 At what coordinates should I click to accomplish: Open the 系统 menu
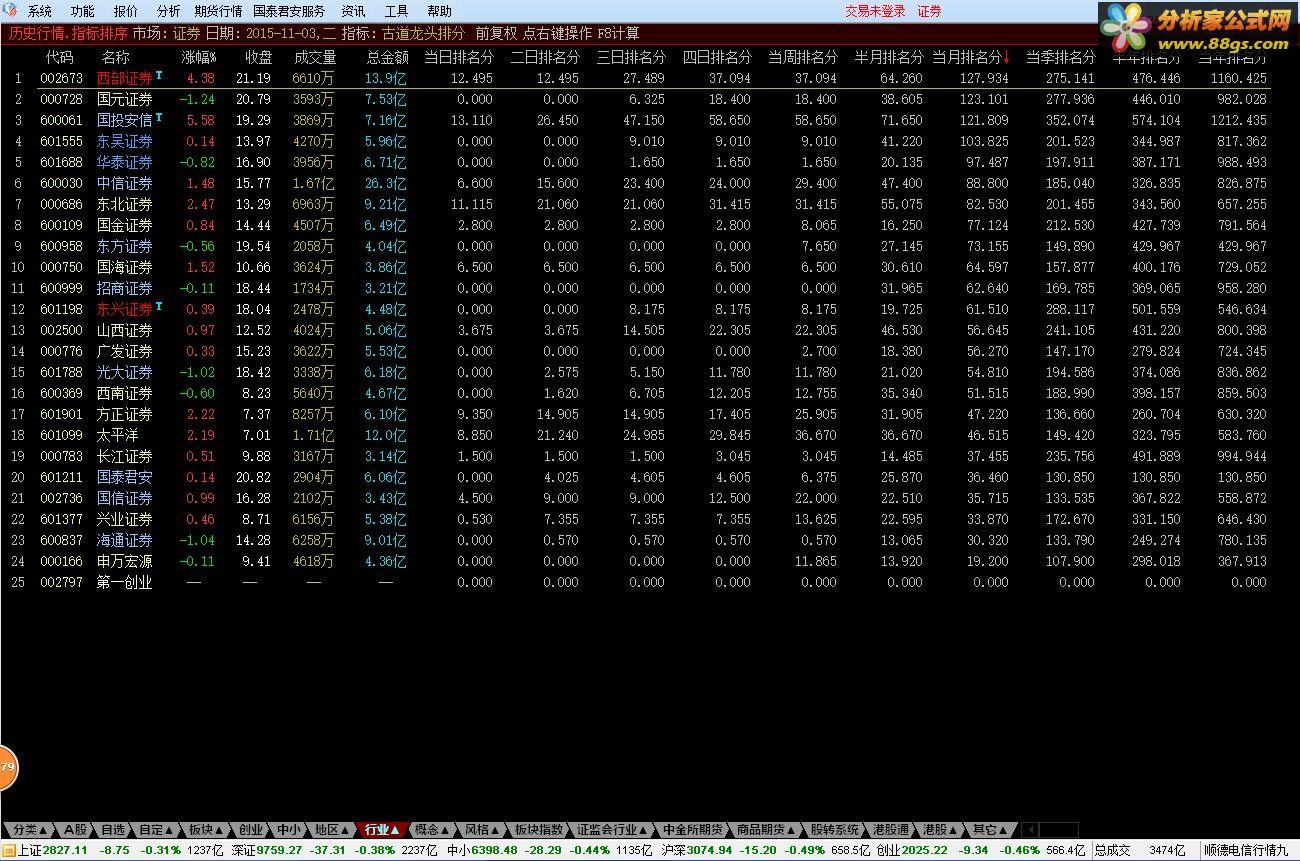40,11
